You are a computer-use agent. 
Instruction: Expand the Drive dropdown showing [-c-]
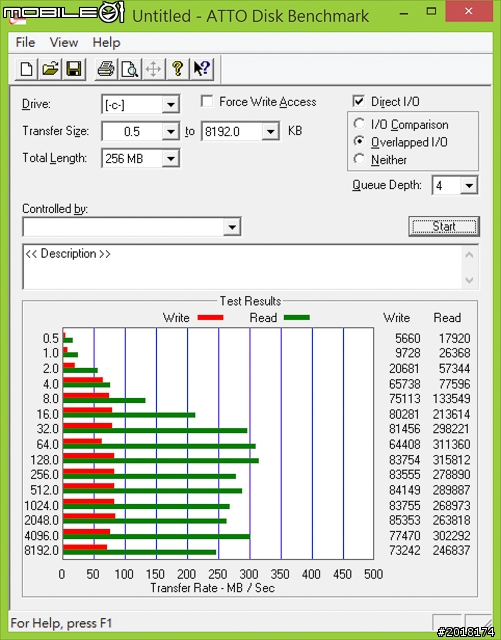click(171, 105)
